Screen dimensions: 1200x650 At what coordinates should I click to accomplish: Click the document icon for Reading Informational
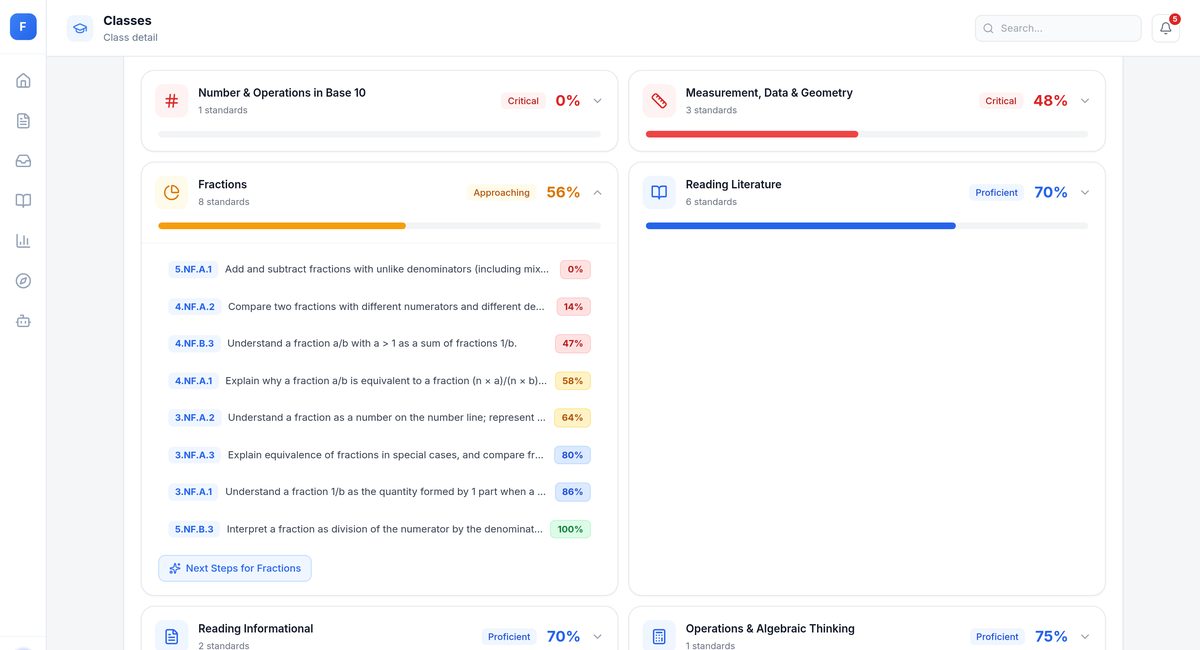click(172, 636)
